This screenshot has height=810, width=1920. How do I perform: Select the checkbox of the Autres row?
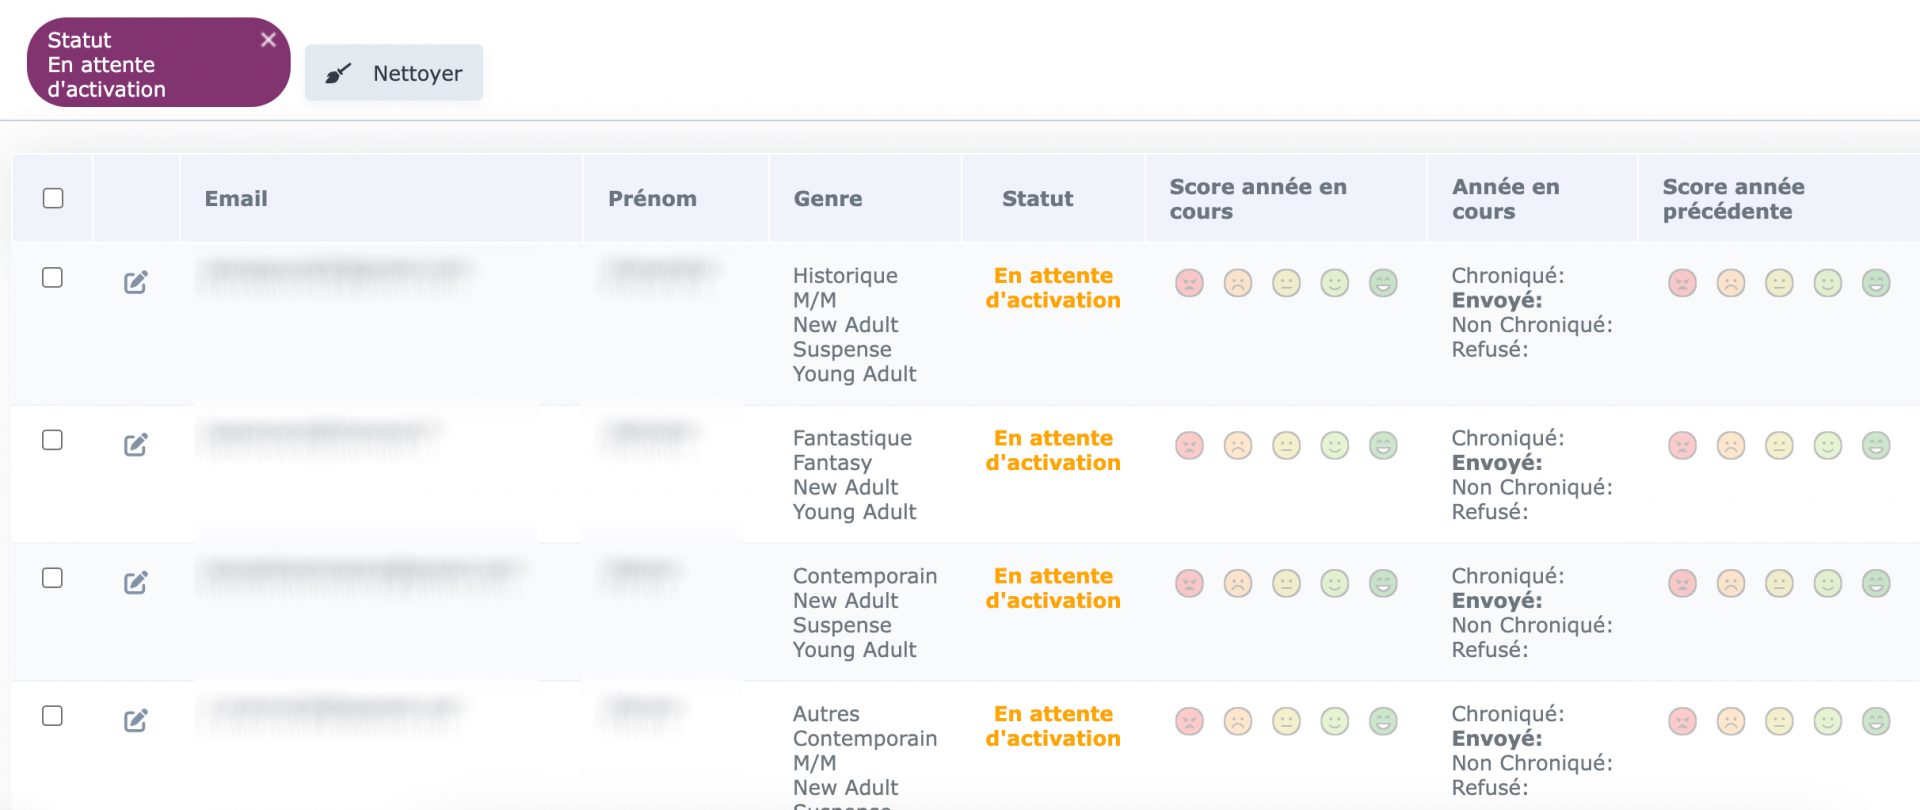(x=53, y=716)
